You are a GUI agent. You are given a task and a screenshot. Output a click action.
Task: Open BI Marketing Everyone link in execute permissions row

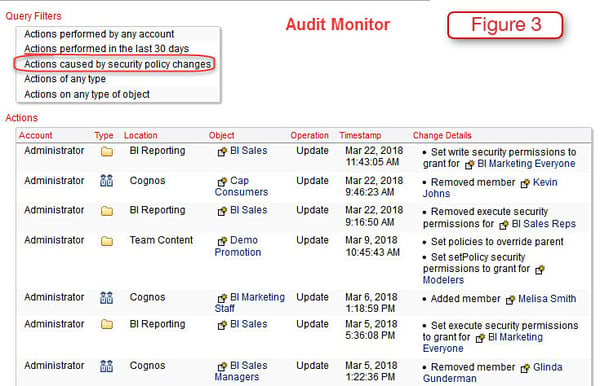[x=483, y=343]
